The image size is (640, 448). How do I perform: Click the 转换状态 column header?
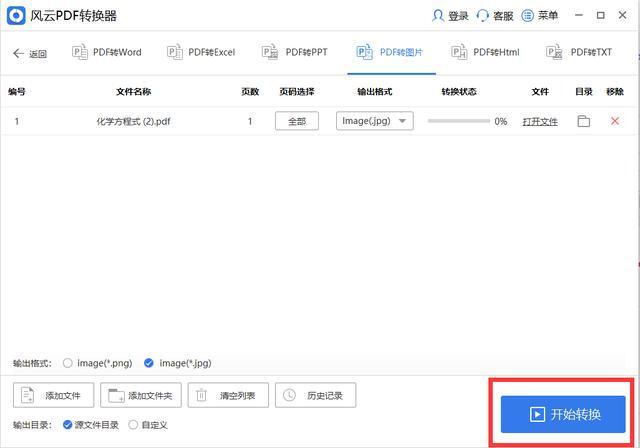tap(459, 92)
